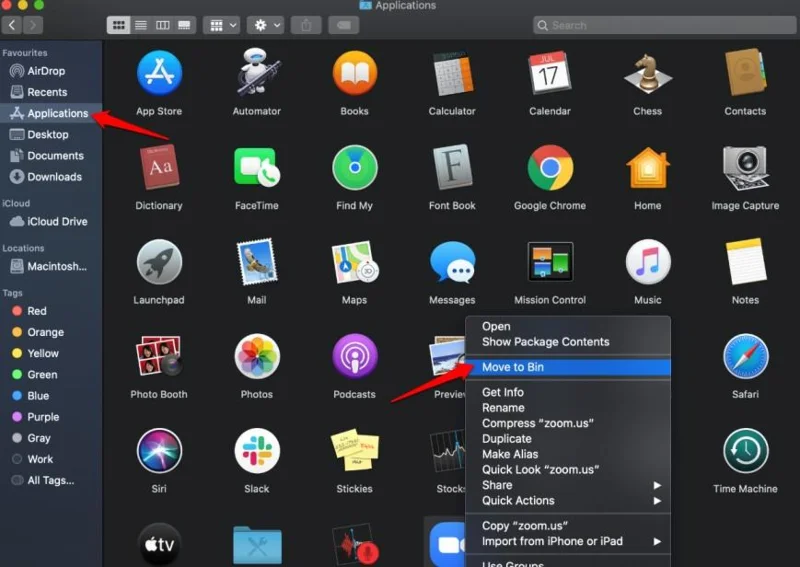
Task: Select the Calculator app icon
Action: [453, 73]
